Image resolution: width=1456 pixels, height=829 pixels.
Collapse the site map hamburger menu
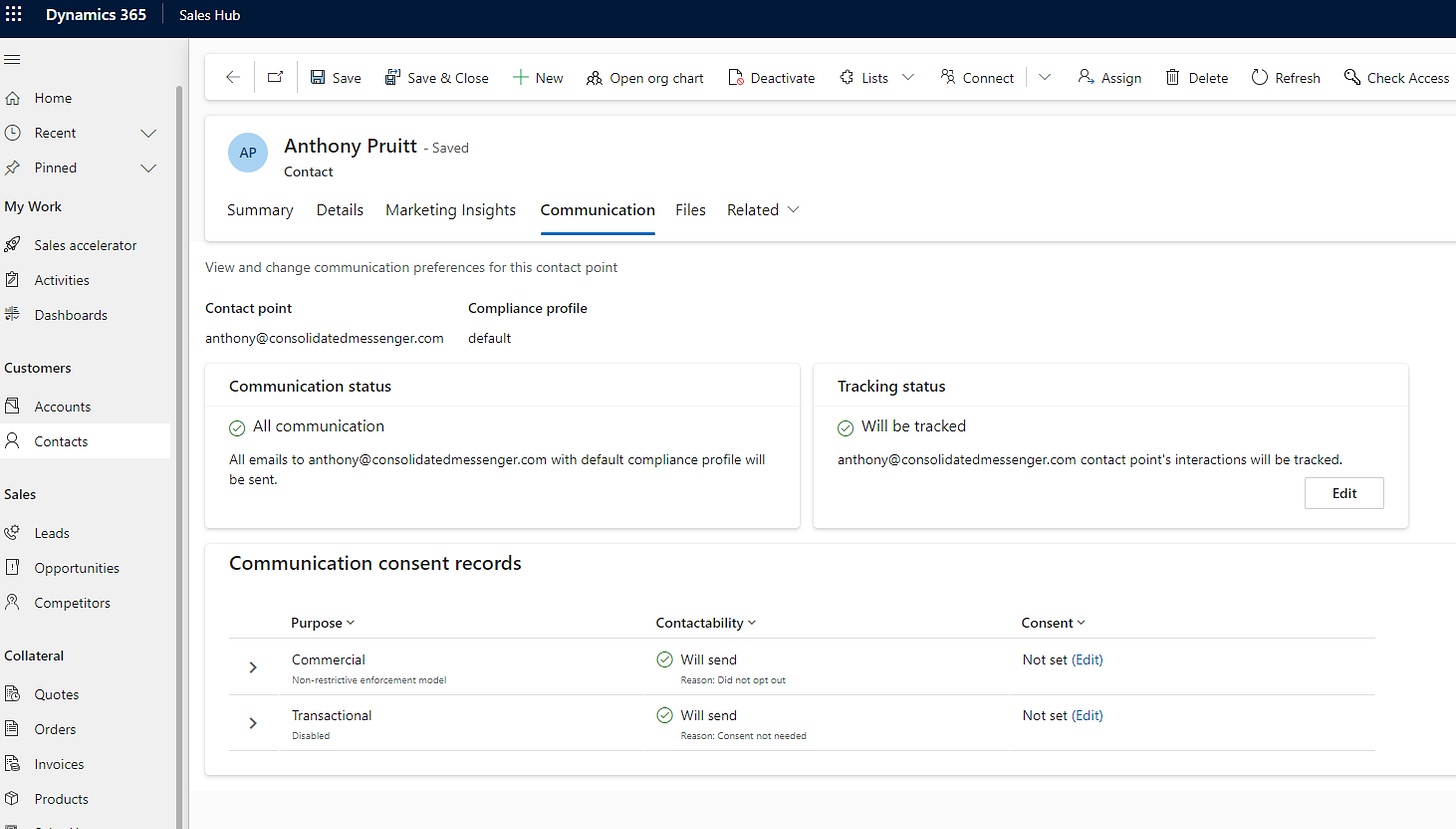coord(12,60)
